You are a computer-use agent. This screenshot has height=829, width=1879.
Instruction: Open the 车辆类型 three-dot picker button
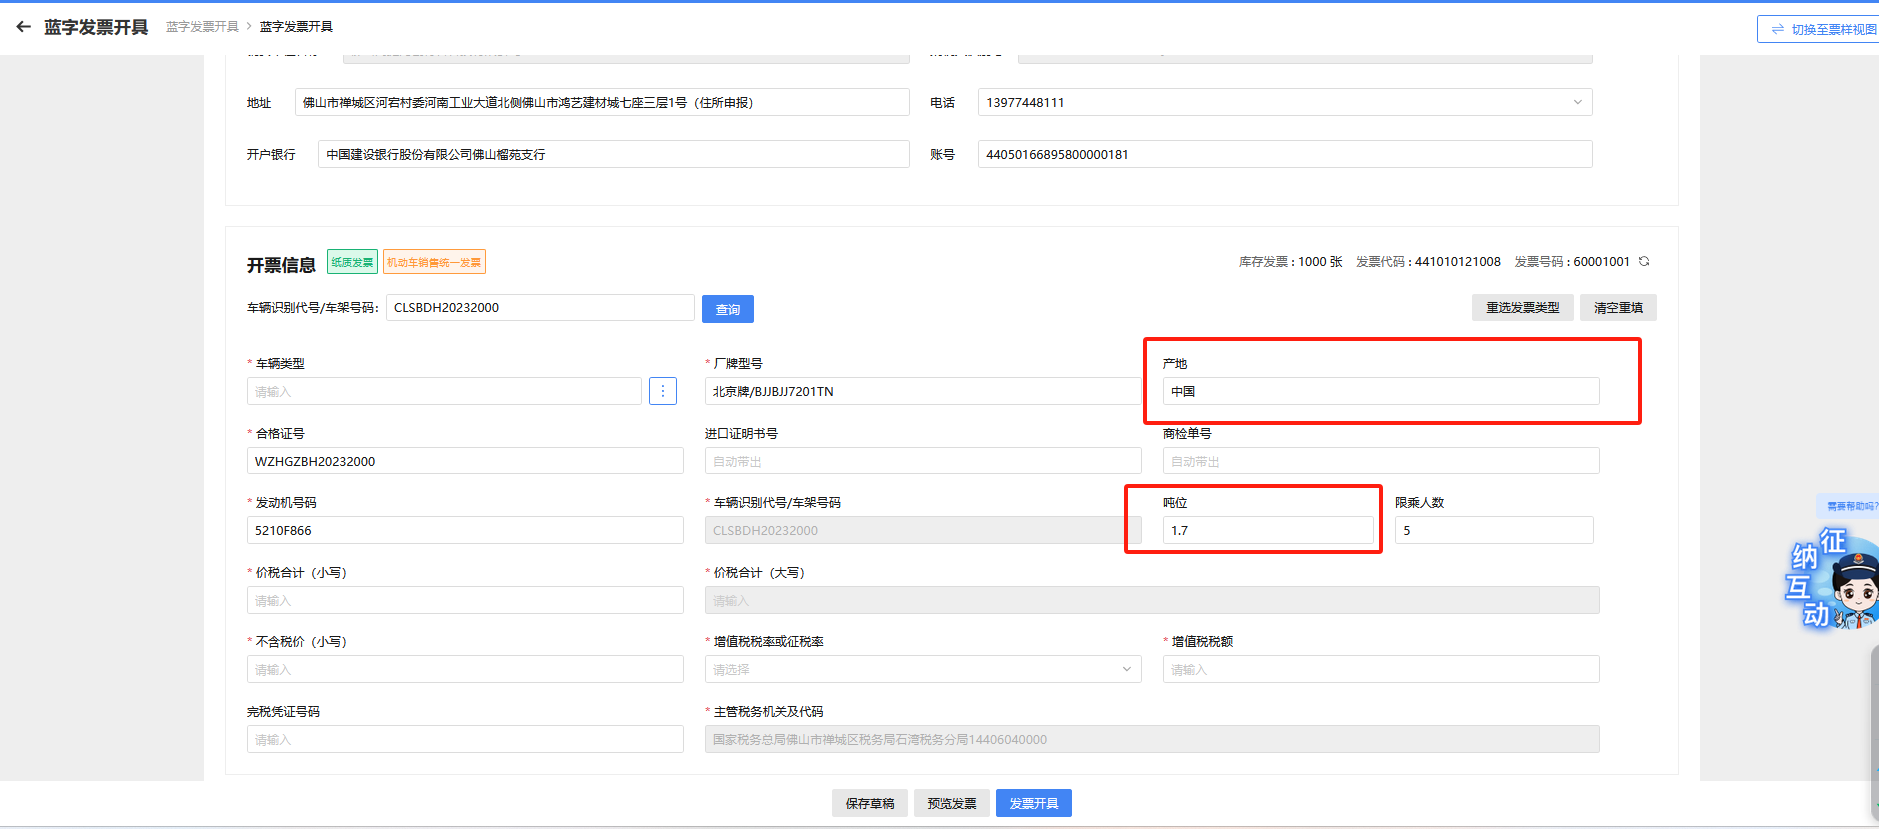[x=662, y=391]
